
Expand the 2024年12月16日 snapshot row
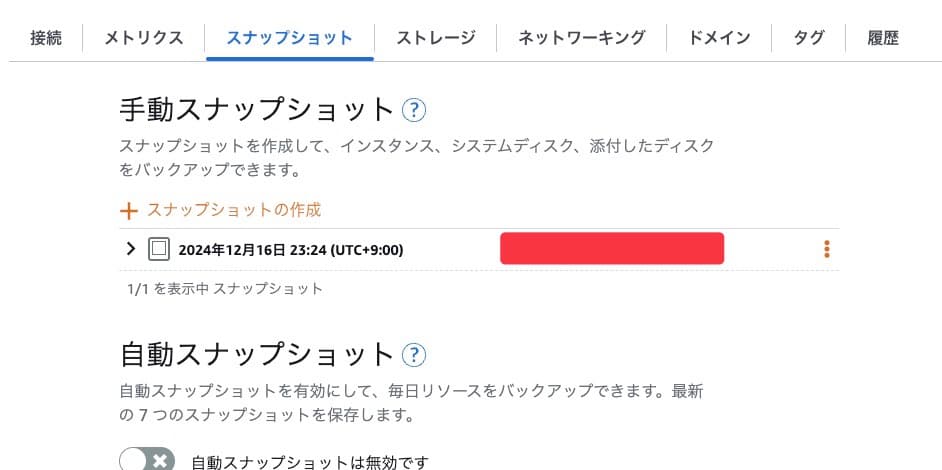click(130, 248)
